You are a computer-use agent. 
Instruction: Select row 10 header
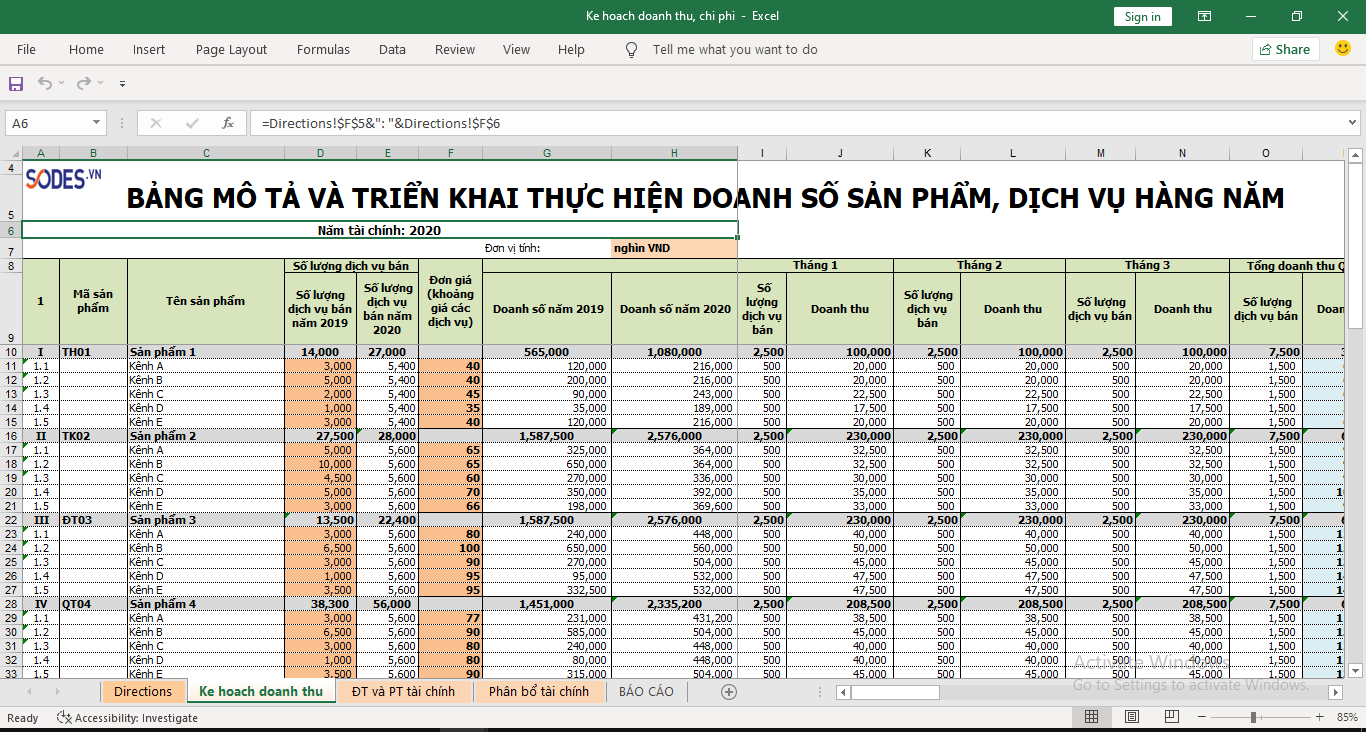(12, 352)
